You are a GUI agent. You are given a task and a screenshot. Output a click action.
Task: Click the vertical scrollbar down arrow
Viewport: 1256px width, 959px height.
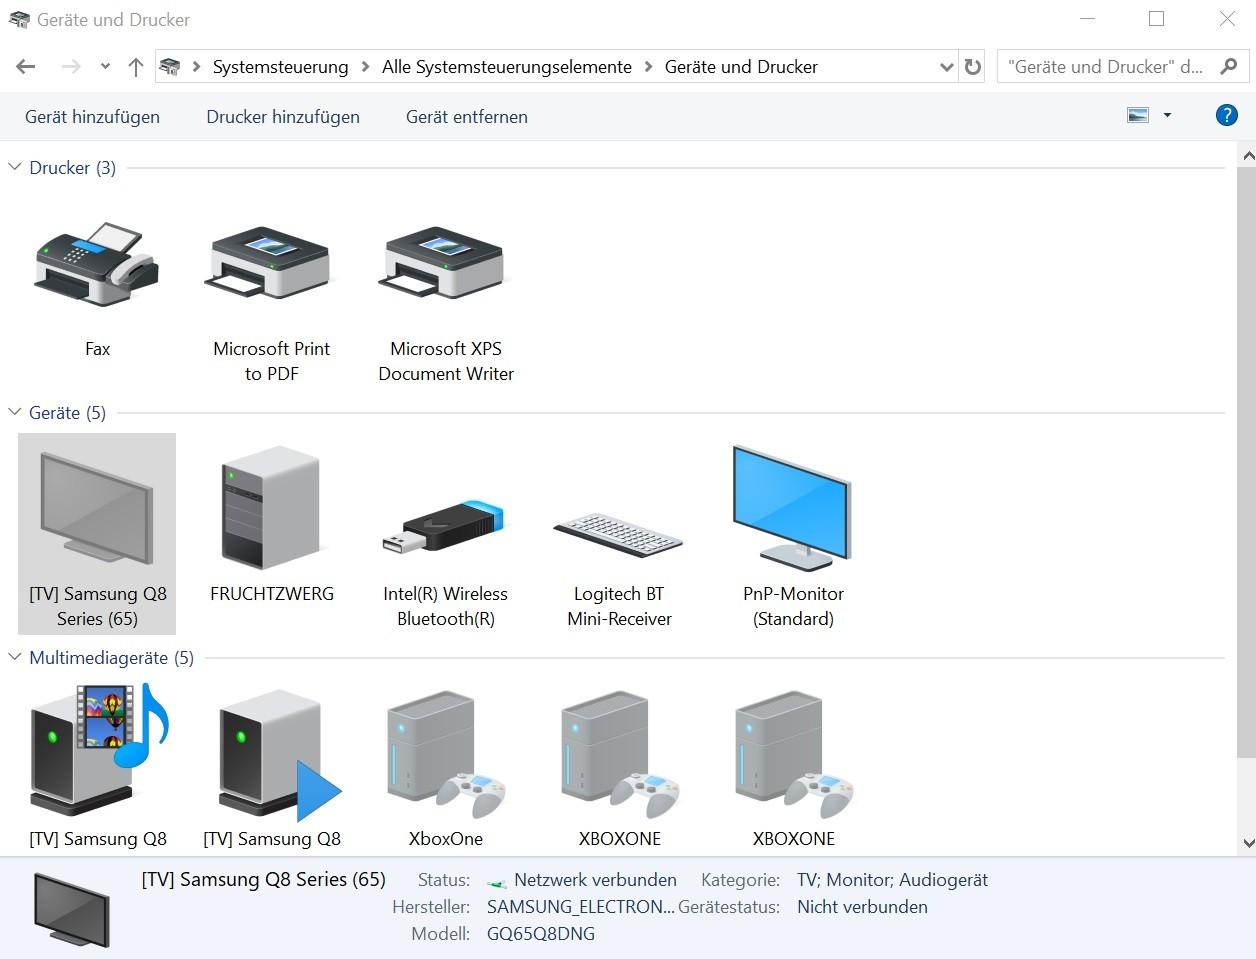tap(1247, 843)
